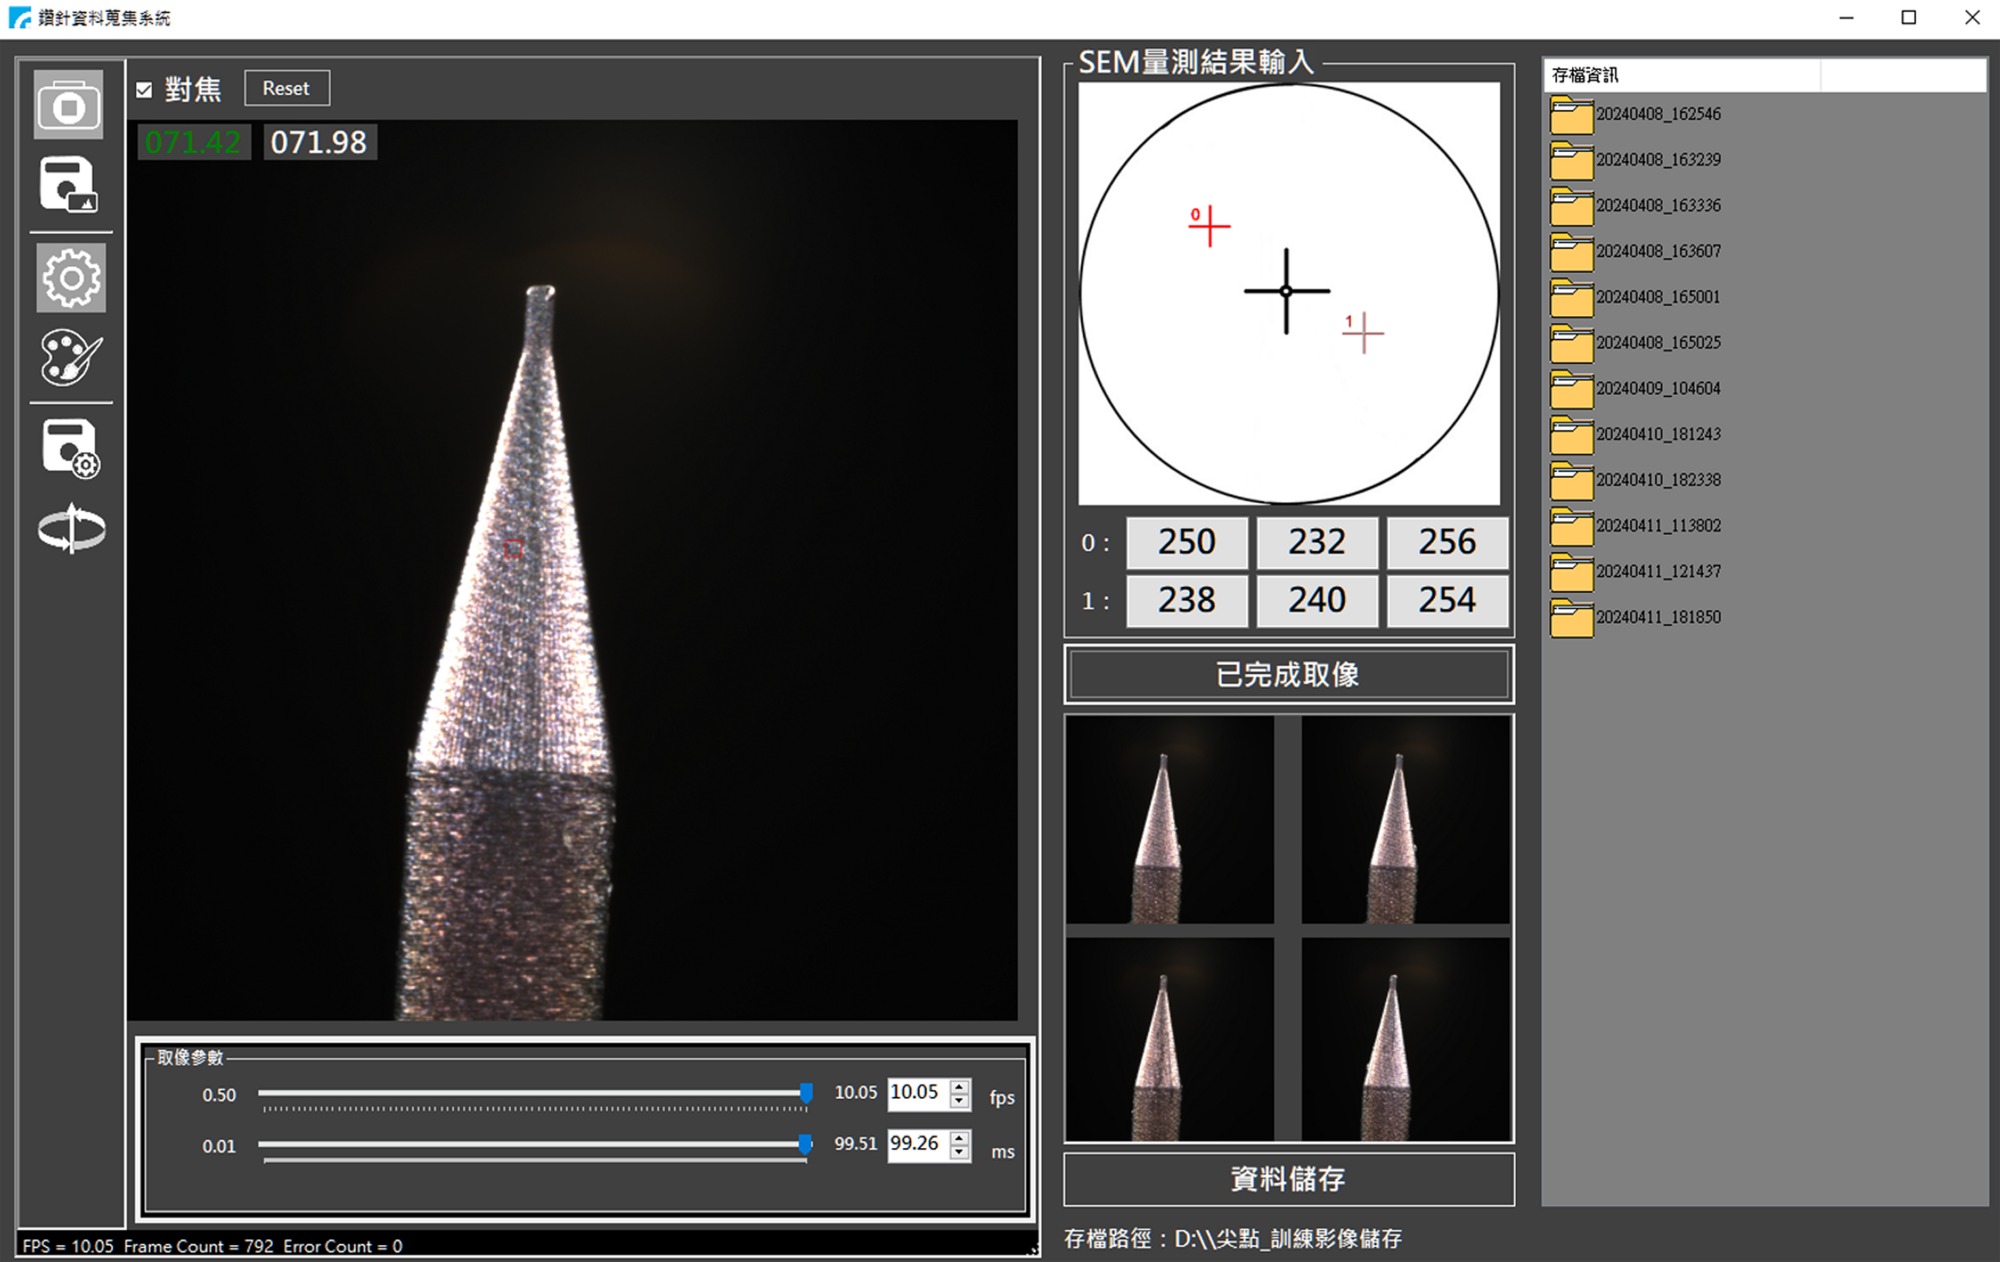Click the disk with gear settings icon
Screen dimensions: 2000x1262
70,449
